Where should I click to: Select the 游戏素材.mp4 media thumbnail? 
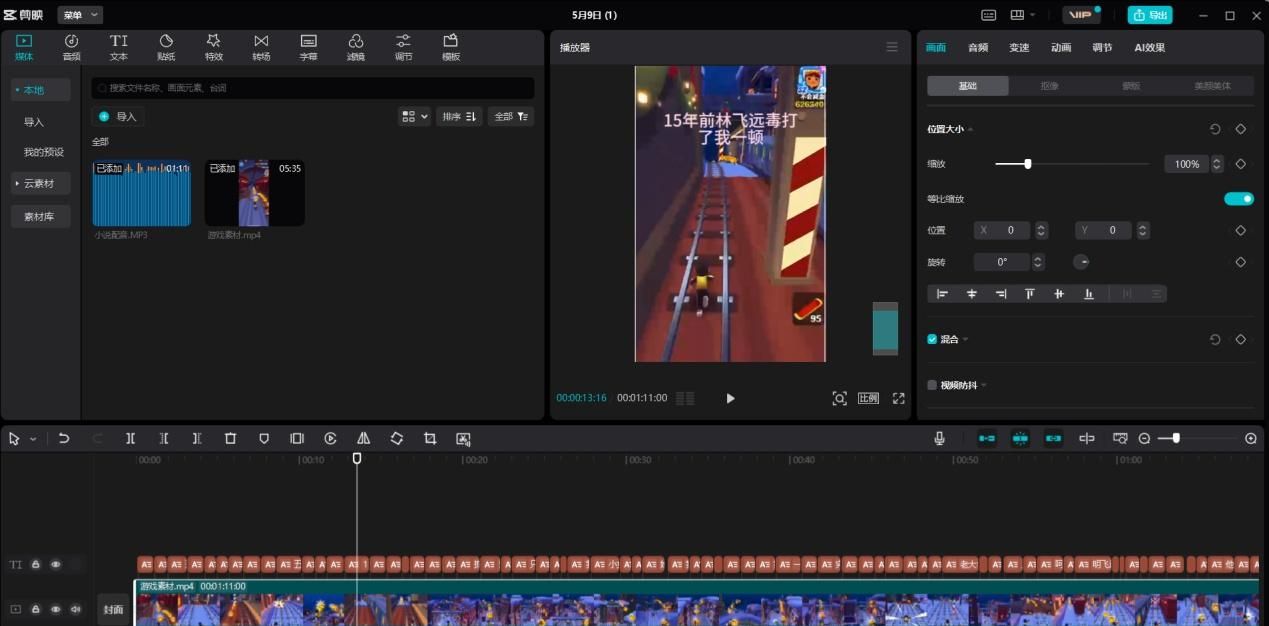click(x=254, y=193)
